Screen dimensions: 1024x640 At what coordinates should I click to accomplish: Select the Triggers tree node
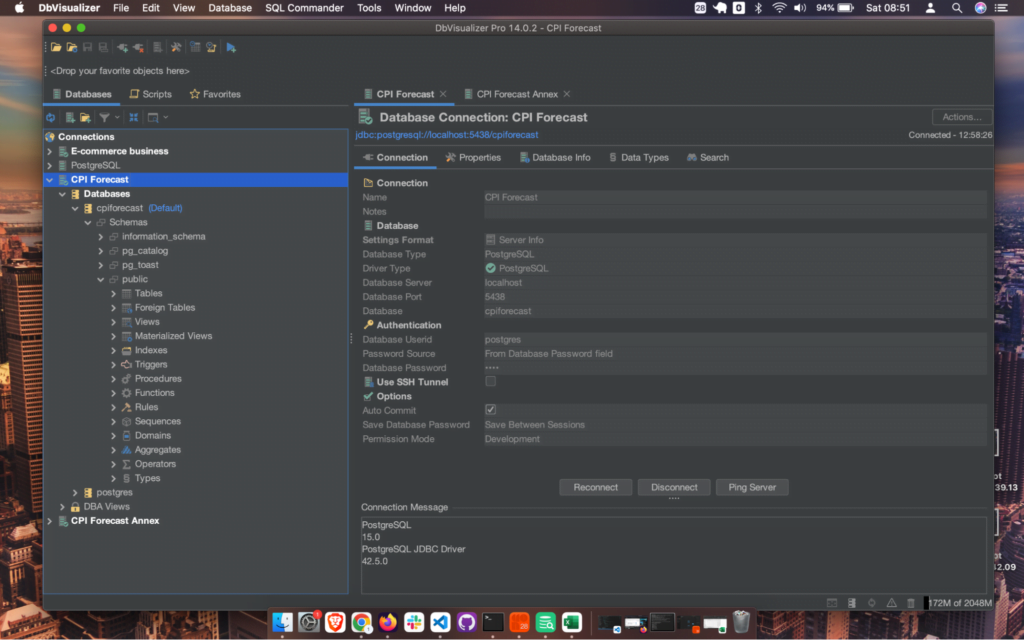(x=151, y=365)
